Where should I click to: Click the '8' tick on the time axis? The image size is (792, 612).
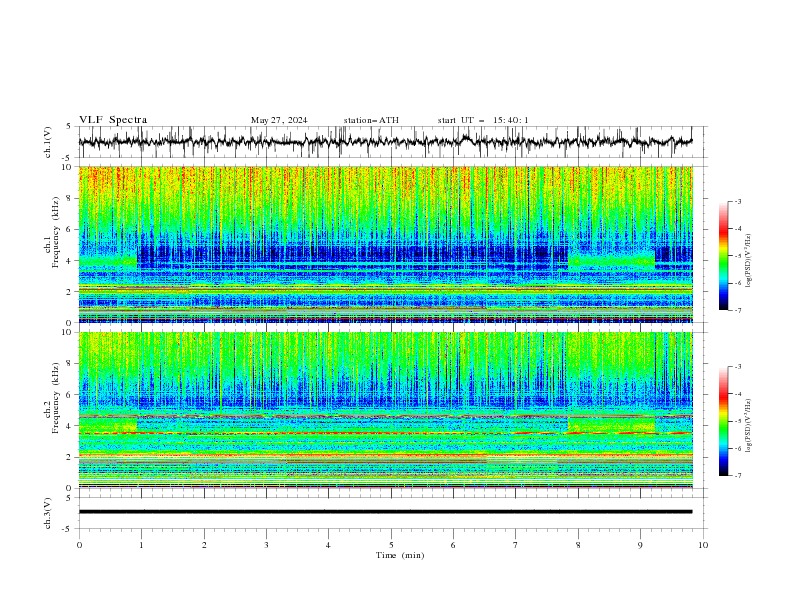[x=578, y=545]
